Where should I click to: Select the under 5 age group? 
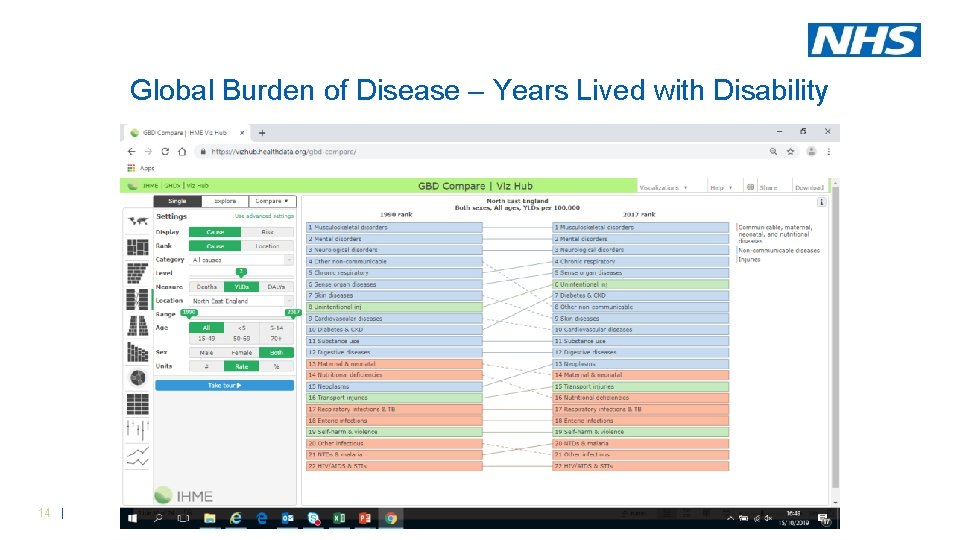(241, 328)
